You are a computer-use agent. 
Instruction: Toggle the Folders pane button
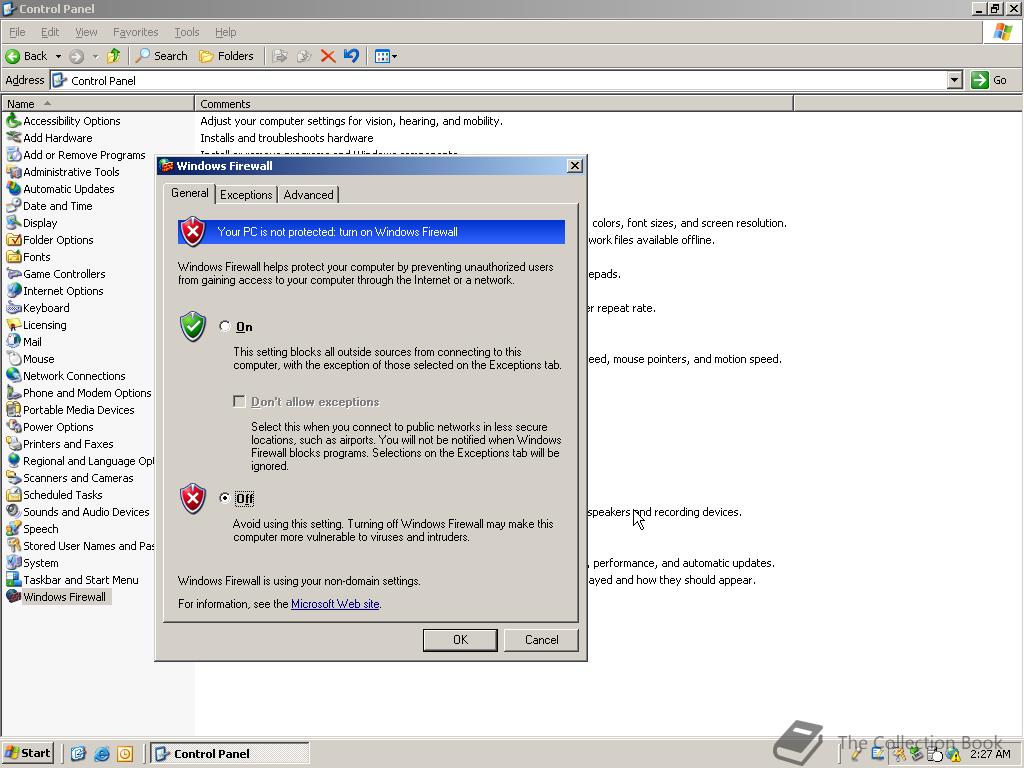227,56
